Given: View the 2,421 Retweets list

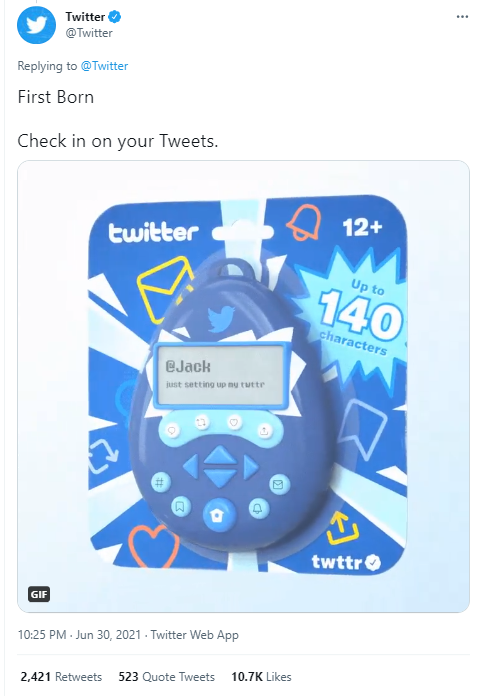Looking at the screenshot, I should click(x=61, y=676).
